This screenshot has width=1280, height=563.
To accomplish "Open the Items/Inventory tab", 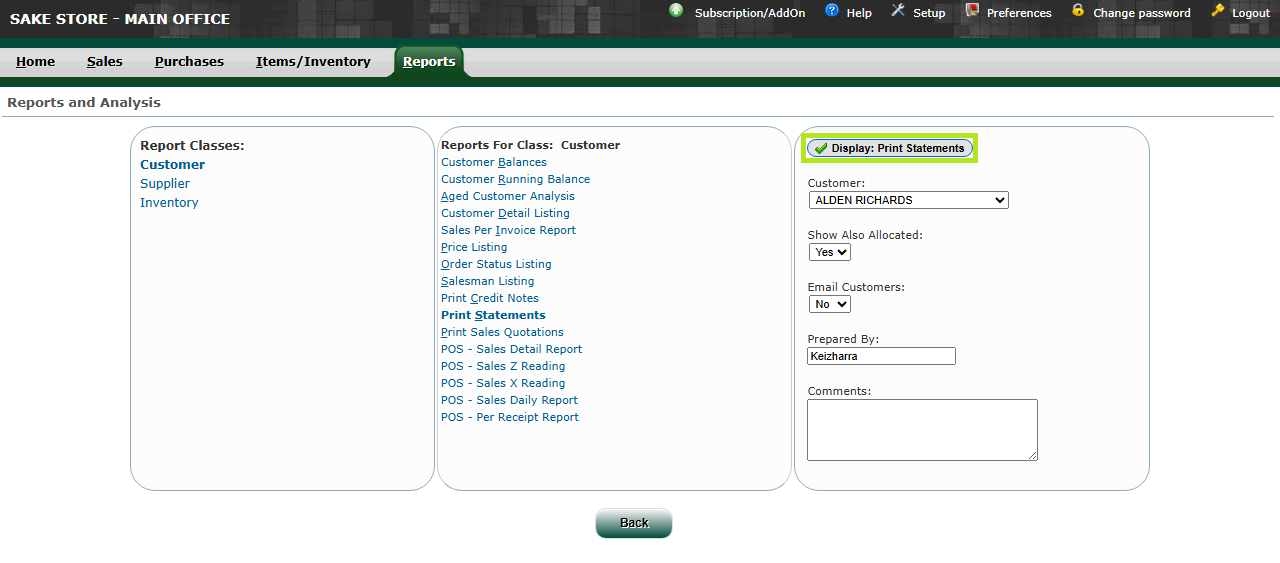I will point(313,62).
